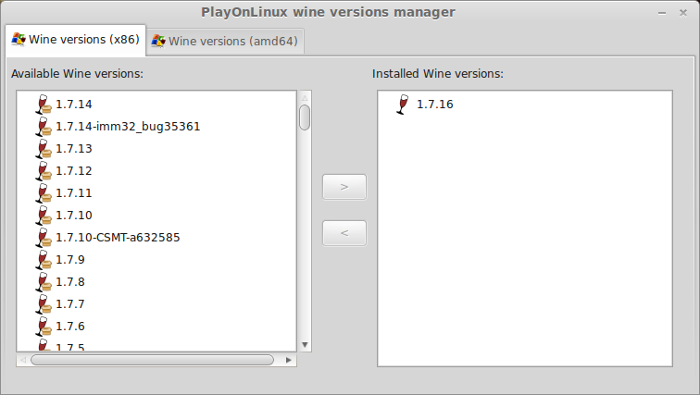Click the vertical scrollbar thumb

pyautogui.click(x=305, y=118)
